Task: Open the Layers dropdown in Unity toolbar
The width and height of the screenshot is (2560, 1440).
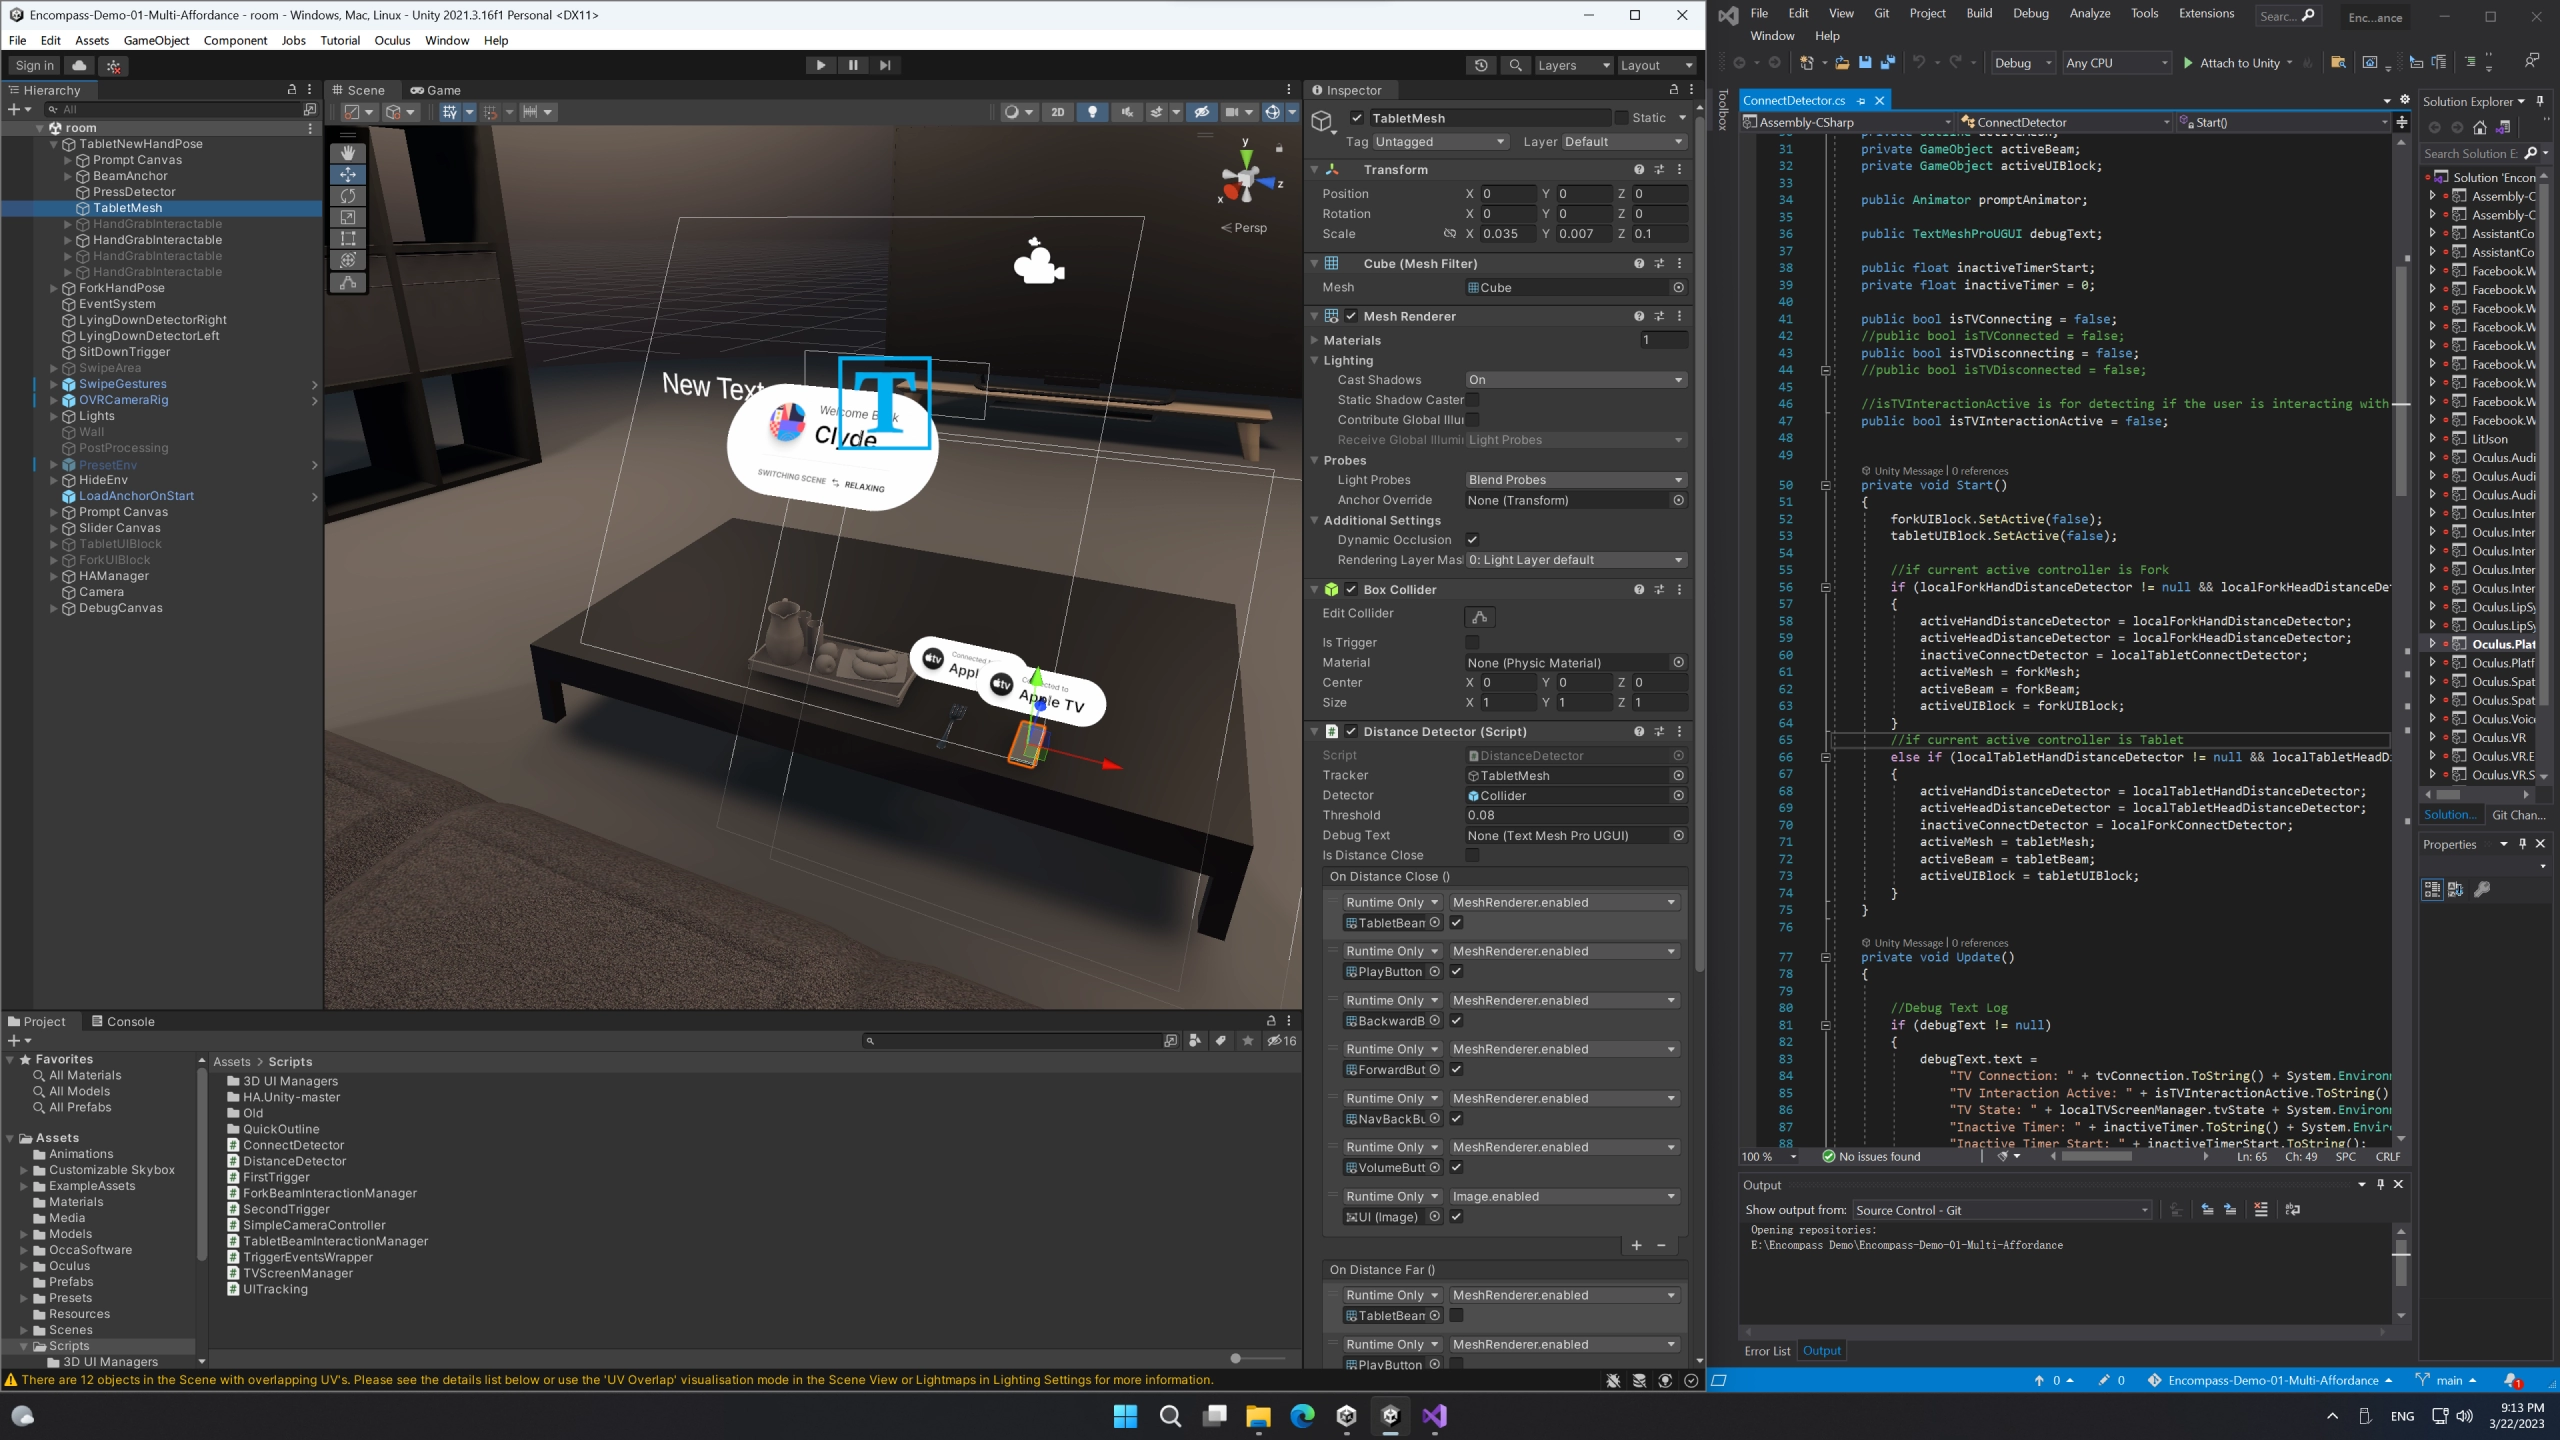Action: (x=1573, y=65)
